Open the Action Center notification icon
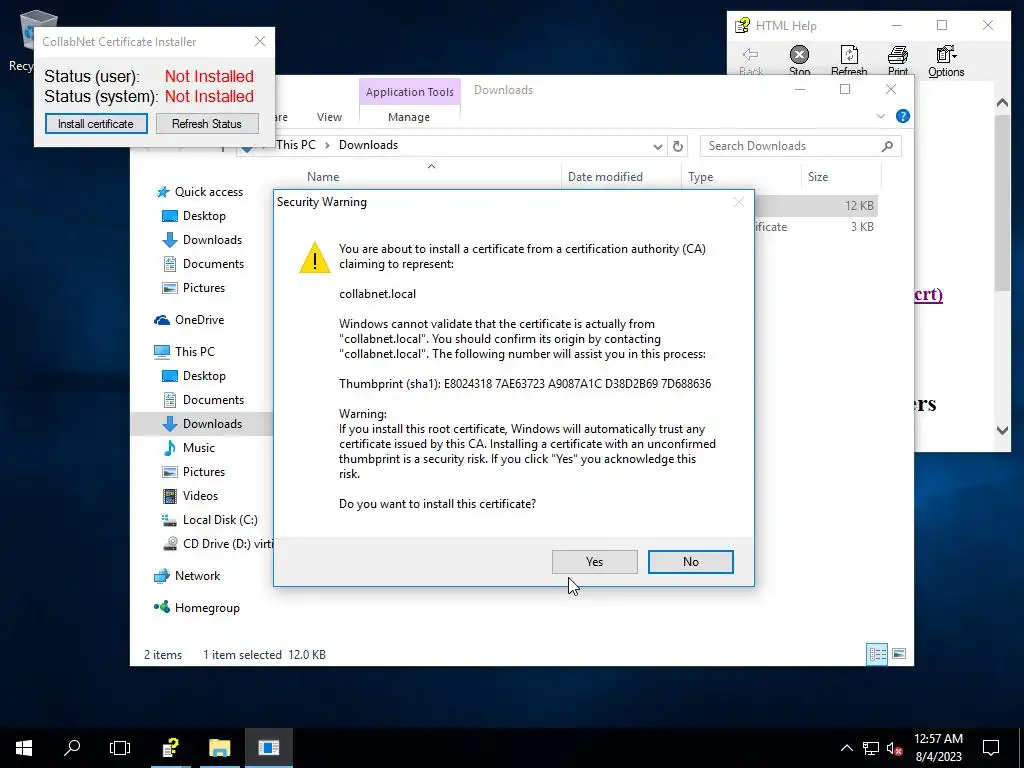This screenshot has height=768, width=1024. click(x=991, y=748)
